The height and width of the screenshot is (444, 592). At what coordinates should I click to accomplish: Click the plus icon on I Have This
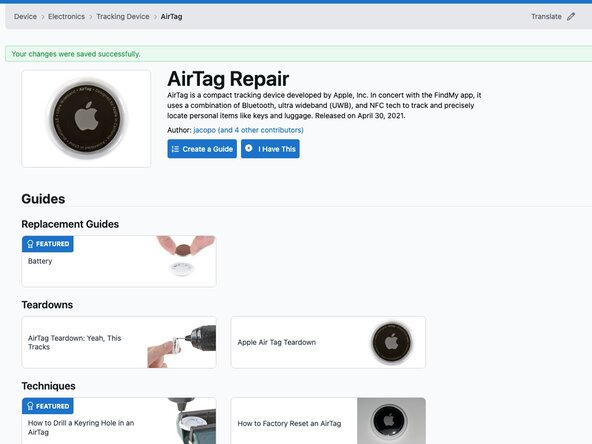[x=249, y=148]
